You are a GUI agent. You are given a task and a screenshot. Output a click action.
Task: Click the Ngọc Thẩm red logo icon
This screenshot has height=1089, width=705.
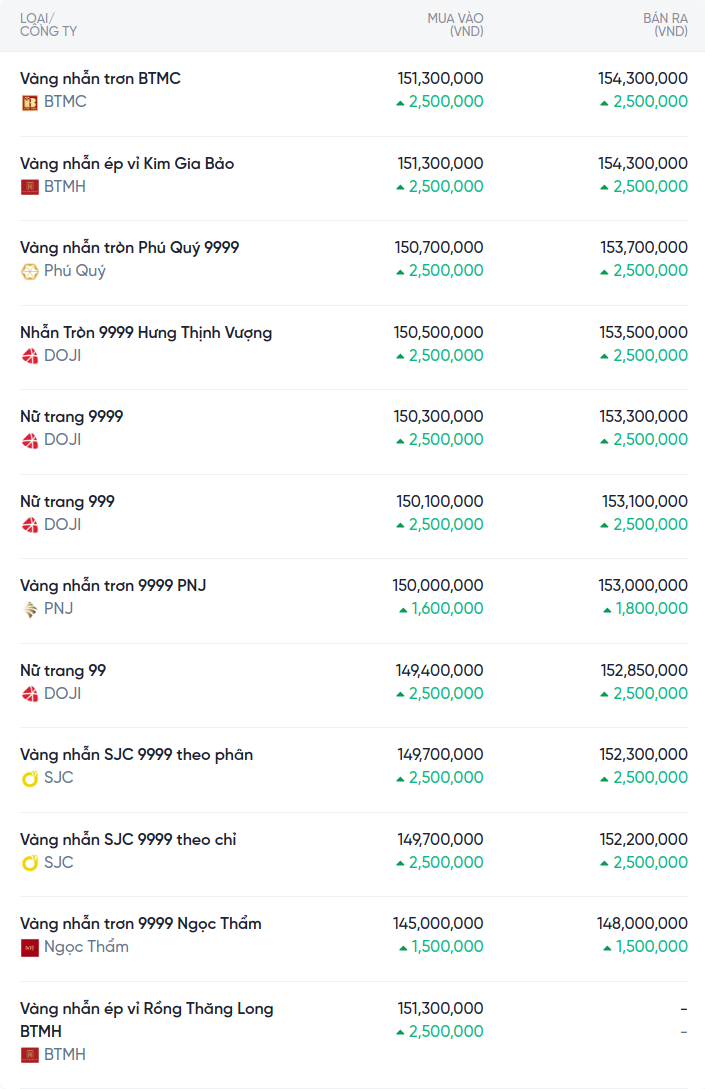pyautogui.click(x=30, y=947)
